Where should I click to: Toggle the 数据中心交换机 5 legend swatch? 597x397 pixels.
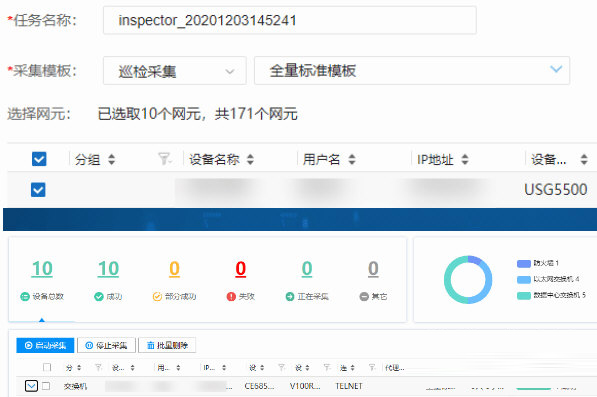tap(524, 295)
